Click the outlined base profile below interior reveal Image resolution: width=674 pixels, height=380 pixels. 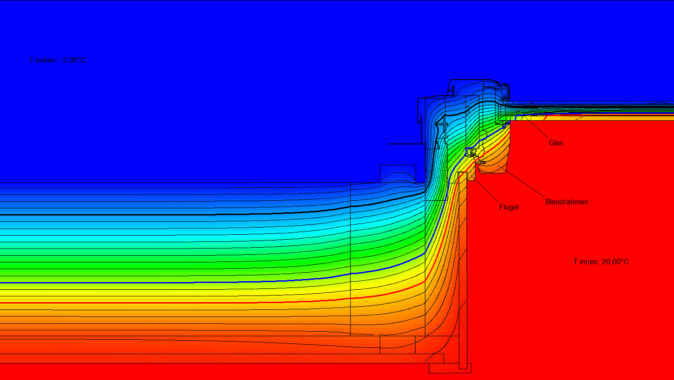(450, 368)
